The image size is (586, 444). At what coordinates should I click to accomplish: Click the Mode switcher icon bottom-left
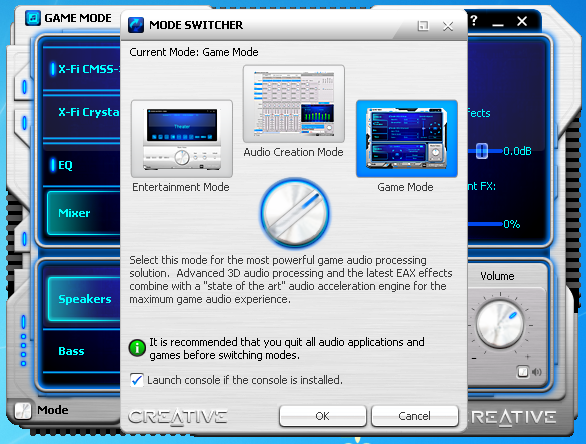[x=23, y=411]
